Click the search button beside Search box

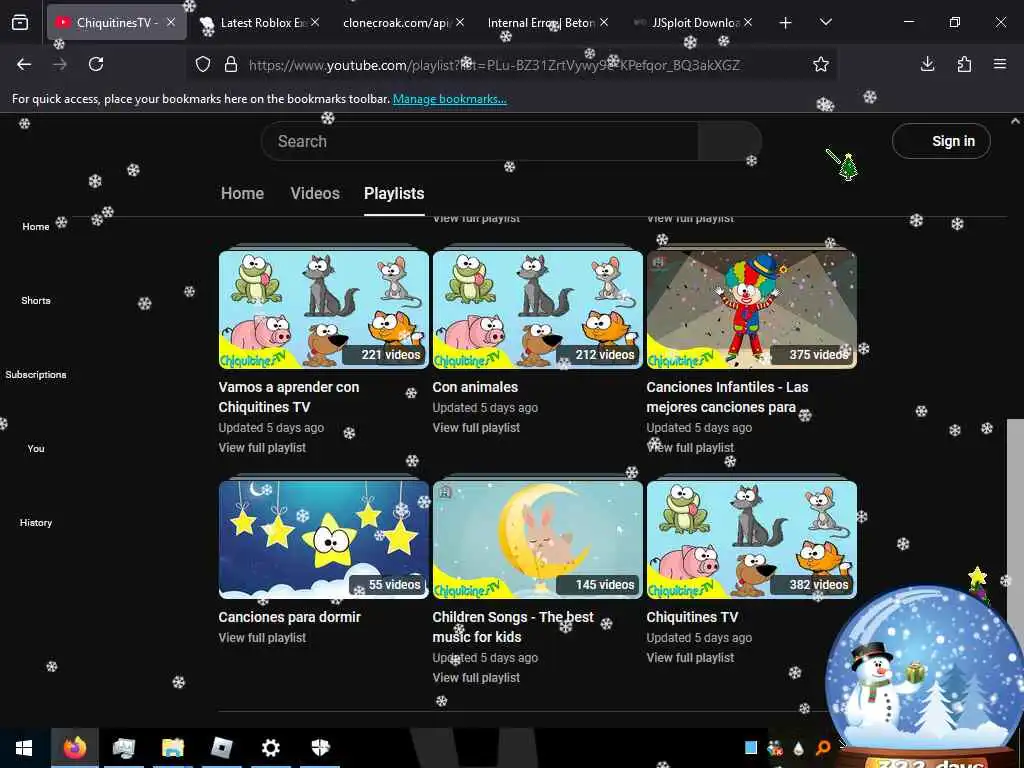(x=729, y=141)
